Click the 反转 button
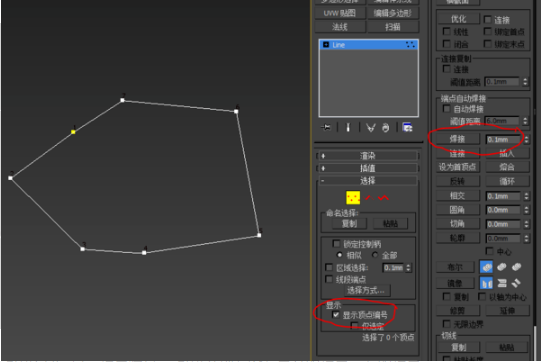 [x=458, y=181]
